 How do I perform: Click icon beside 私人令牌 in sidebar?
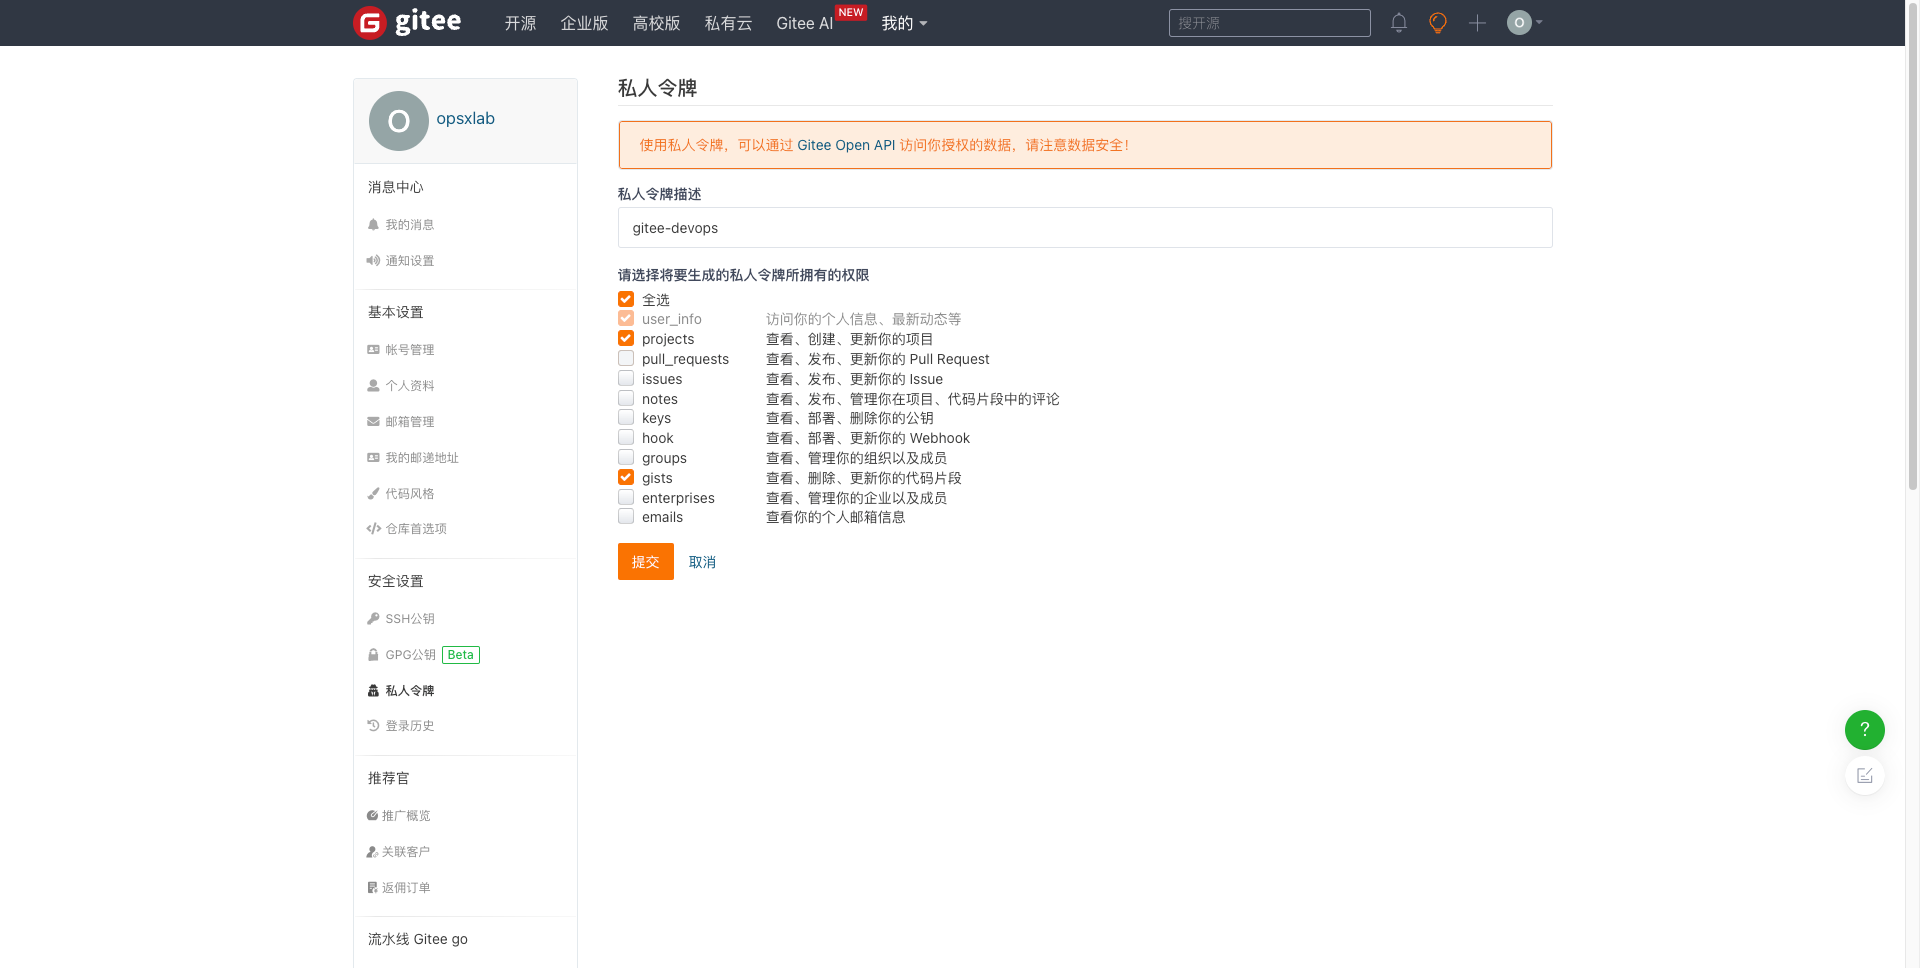373,691
